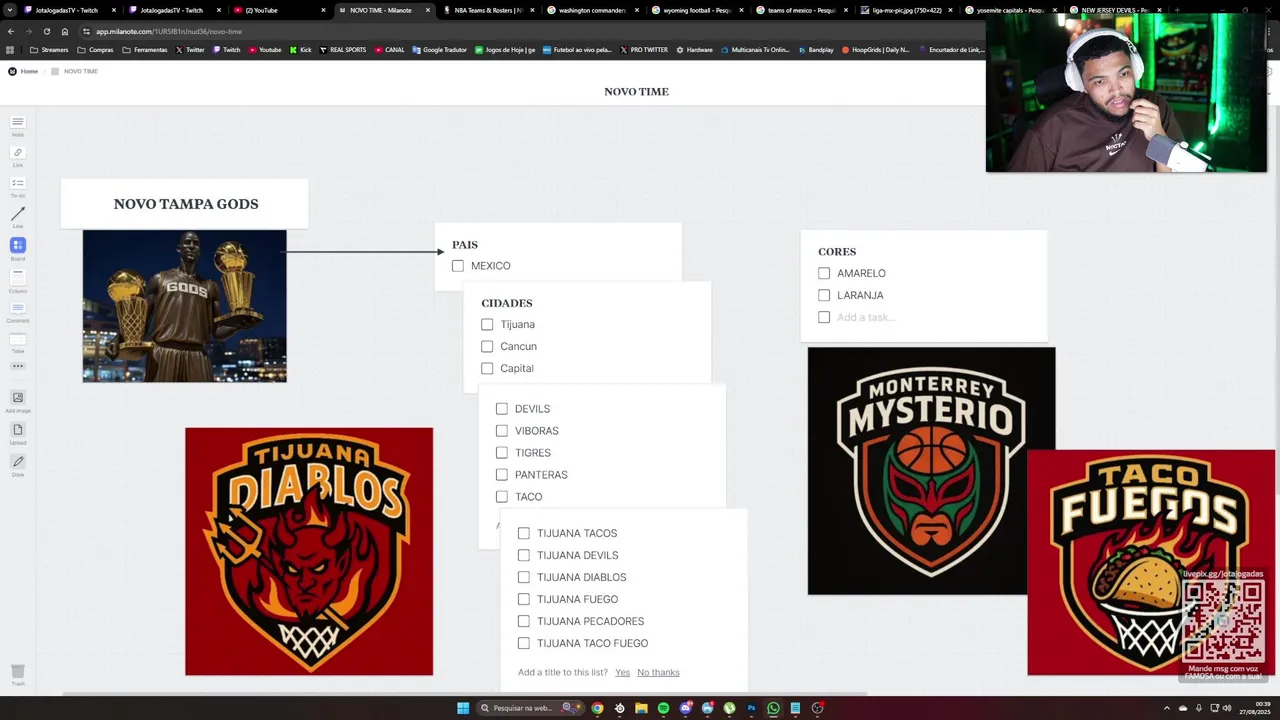Image resolution: width=1280 pixels, height=720 pixels.
Task: Click 'No thanks' for list title
Action: 658,672
